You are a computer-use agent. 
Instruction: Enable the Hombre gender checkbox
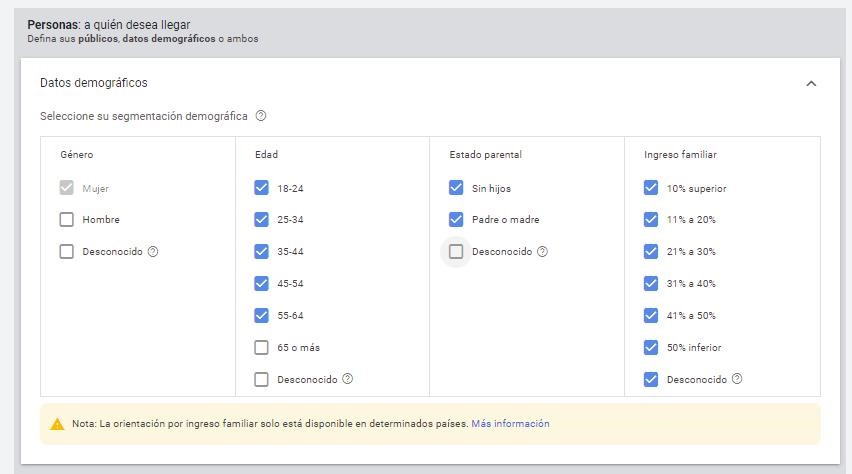pos(67,220)
